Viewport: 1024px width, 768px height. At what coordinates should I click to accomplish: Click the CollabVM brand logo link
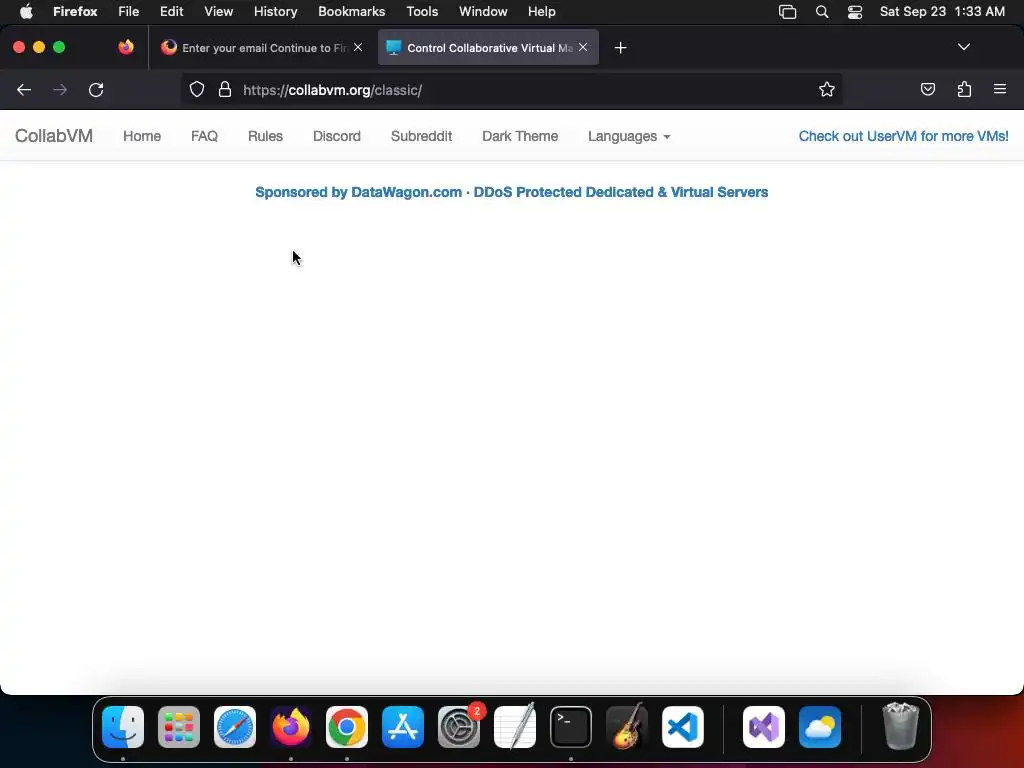click(x=54, y=136)
